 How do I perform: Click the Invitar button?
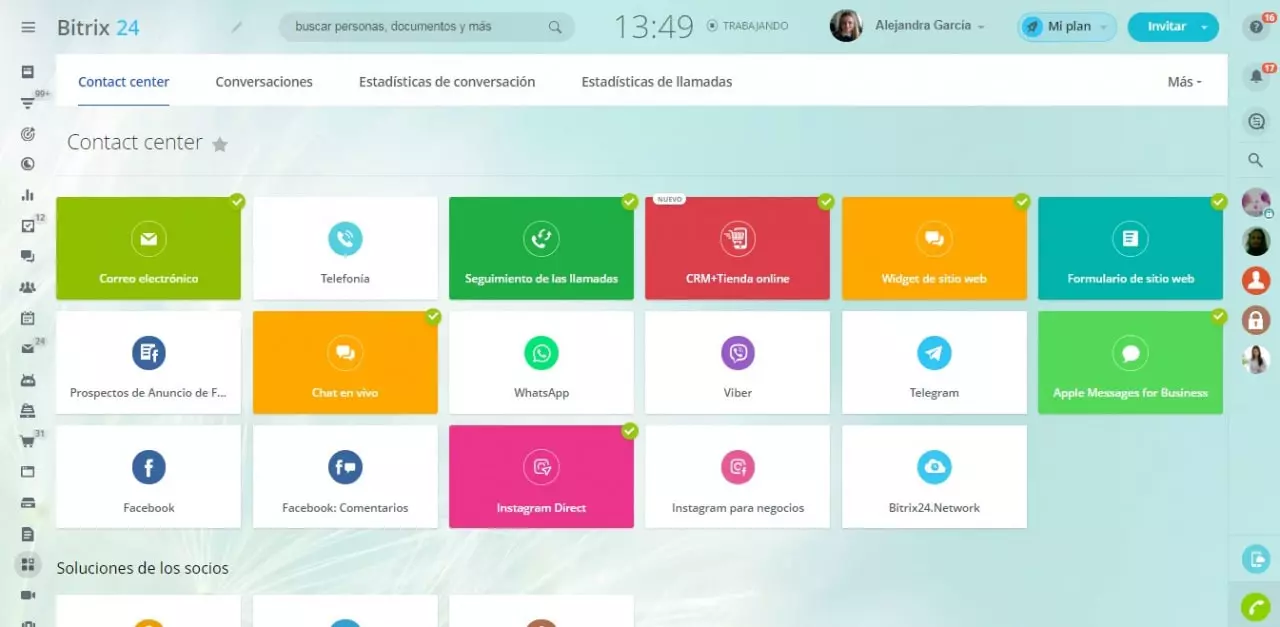(1166, 27)
